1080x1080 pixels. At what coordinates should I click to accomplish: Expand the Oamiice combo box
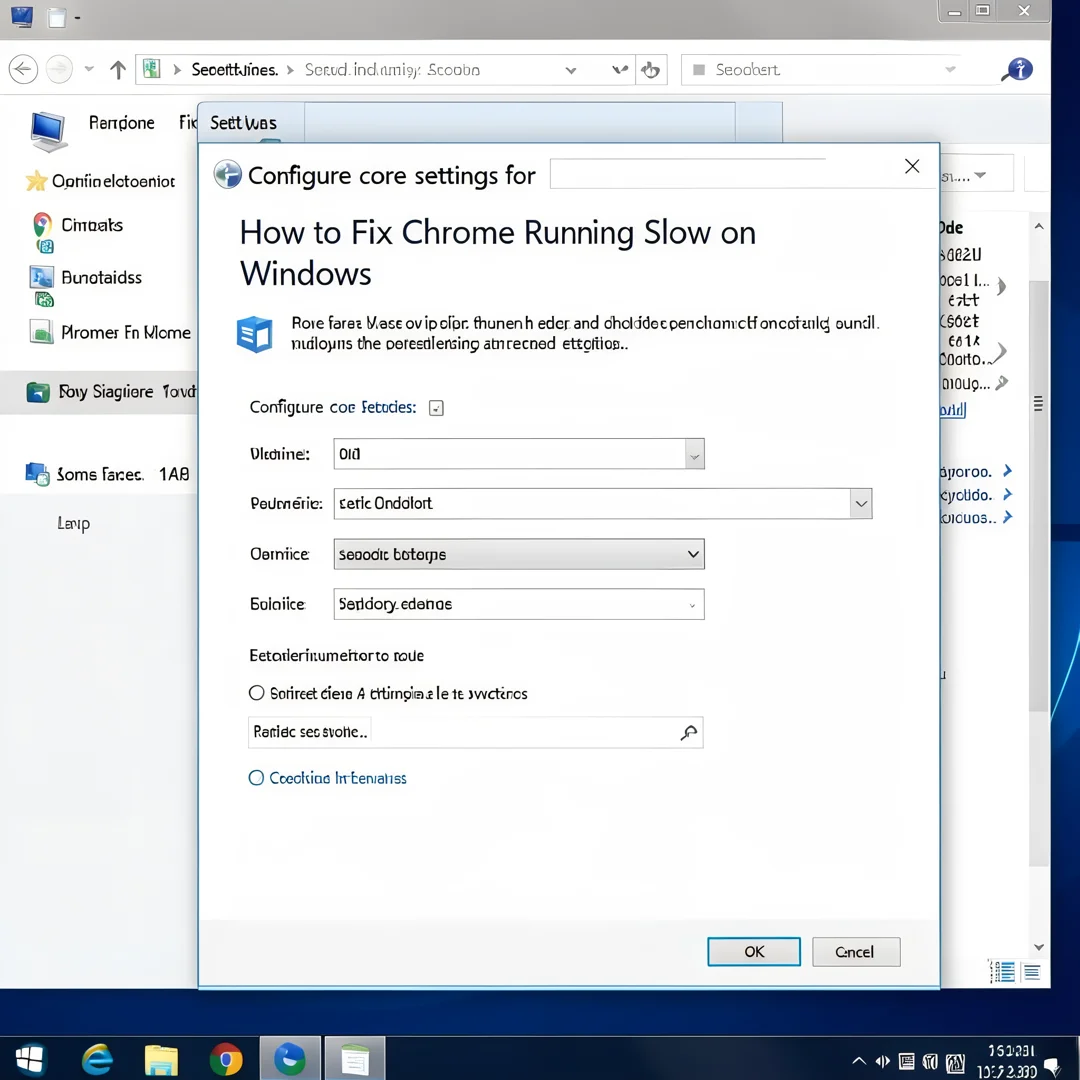tap(519, 554)
